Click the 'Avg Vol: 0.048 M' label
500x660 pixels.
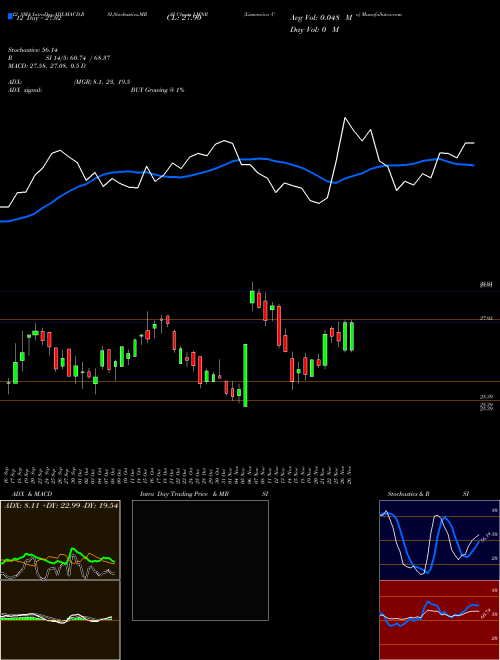click(x=321, y=18)
